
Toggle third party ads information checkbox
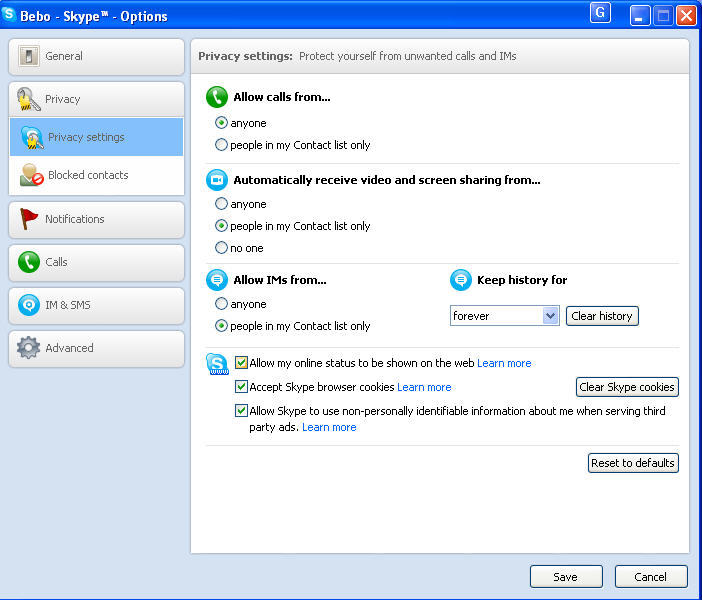pos(241,411)
